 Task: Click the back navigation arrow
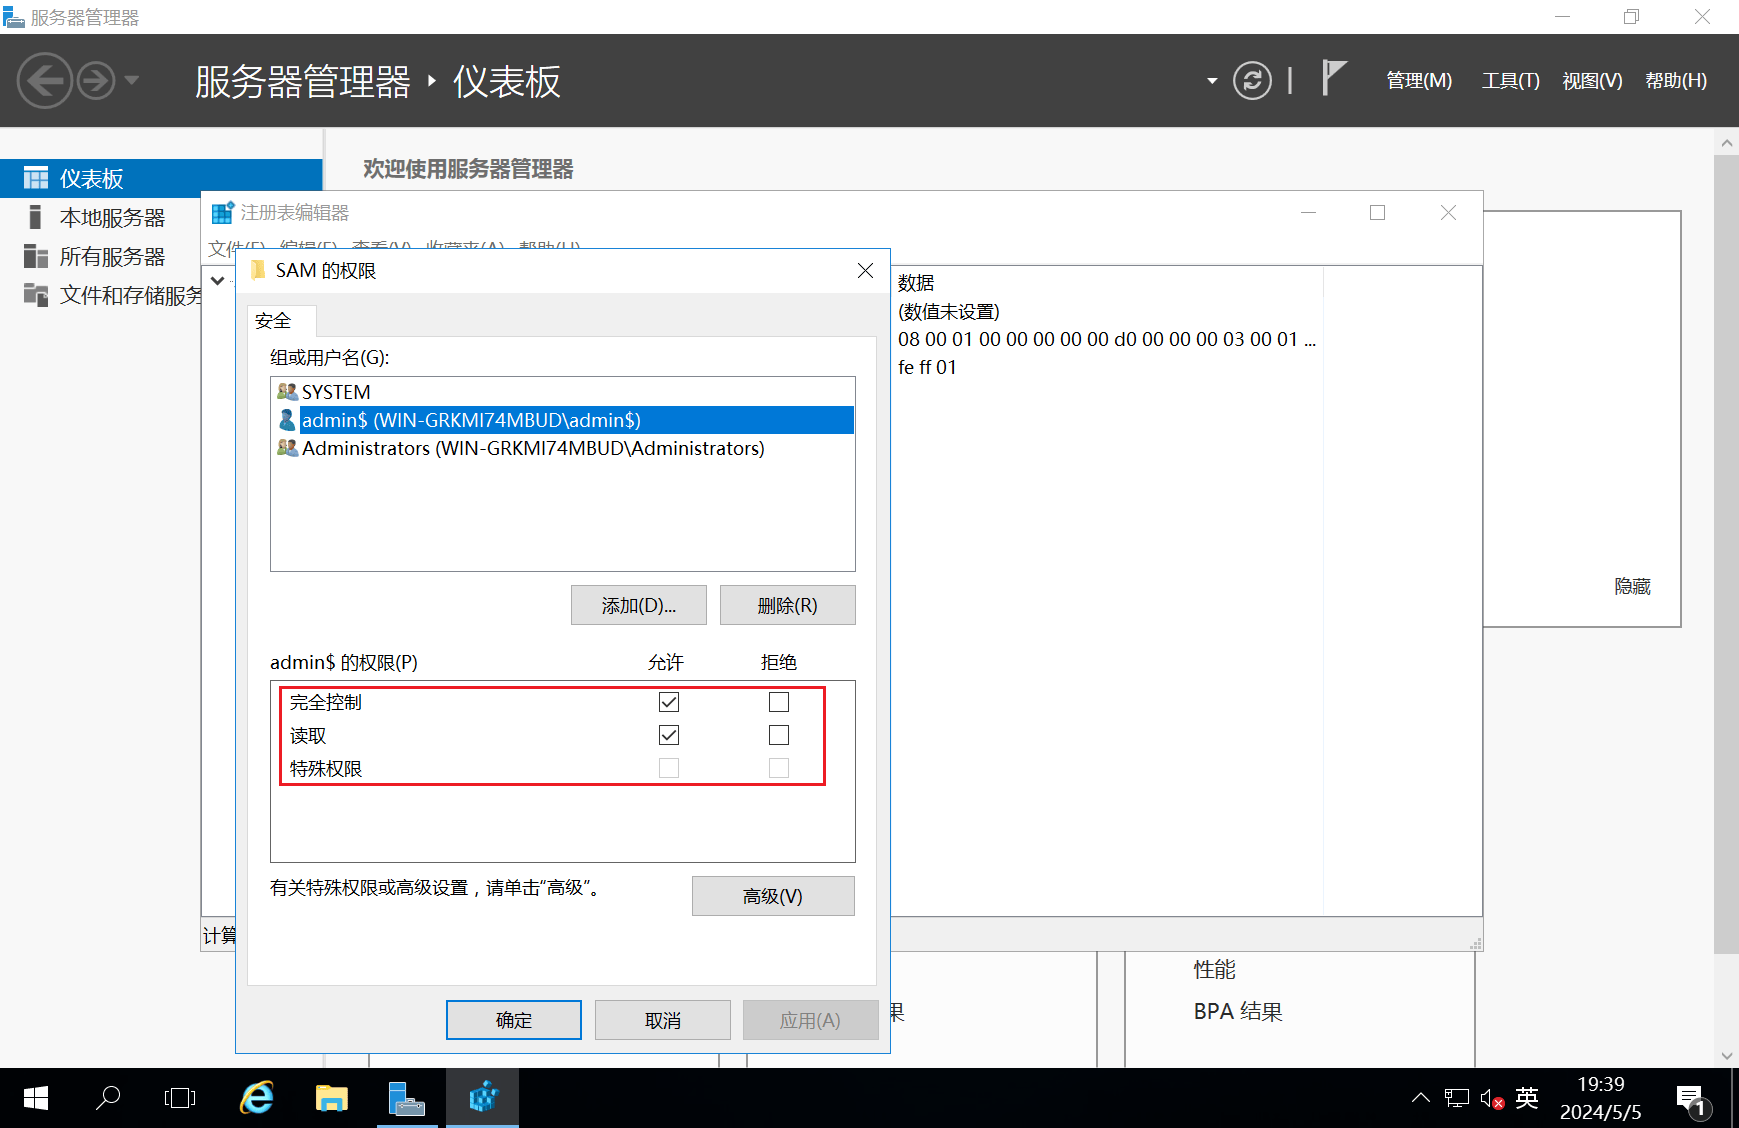[45, 81]
